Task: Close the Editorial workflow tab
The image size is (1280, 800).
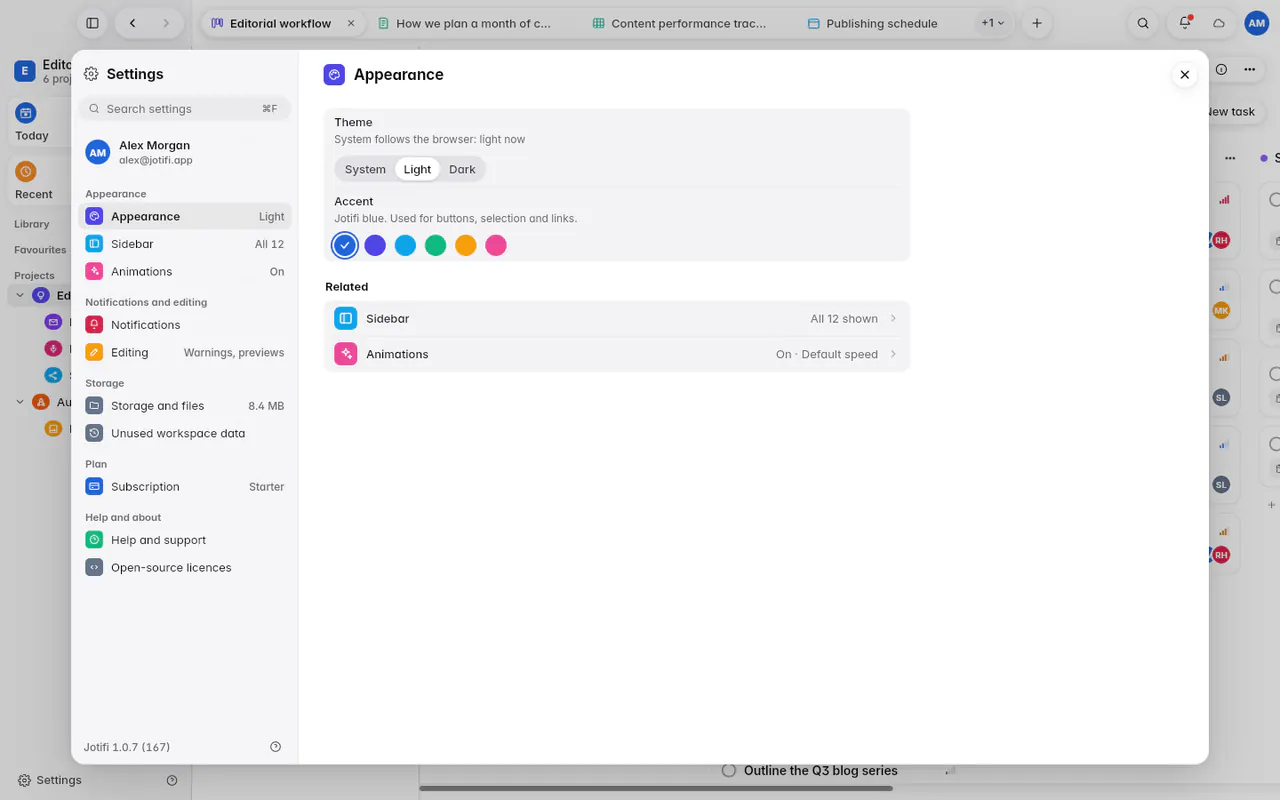Action: (351, 23)
